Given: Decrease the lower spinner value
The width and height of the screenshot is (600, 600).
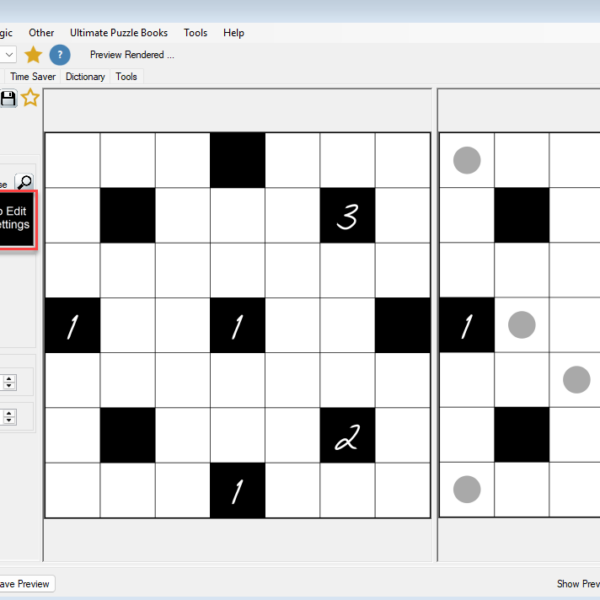Looking at the screenshot, I should (x=9, y=419).
